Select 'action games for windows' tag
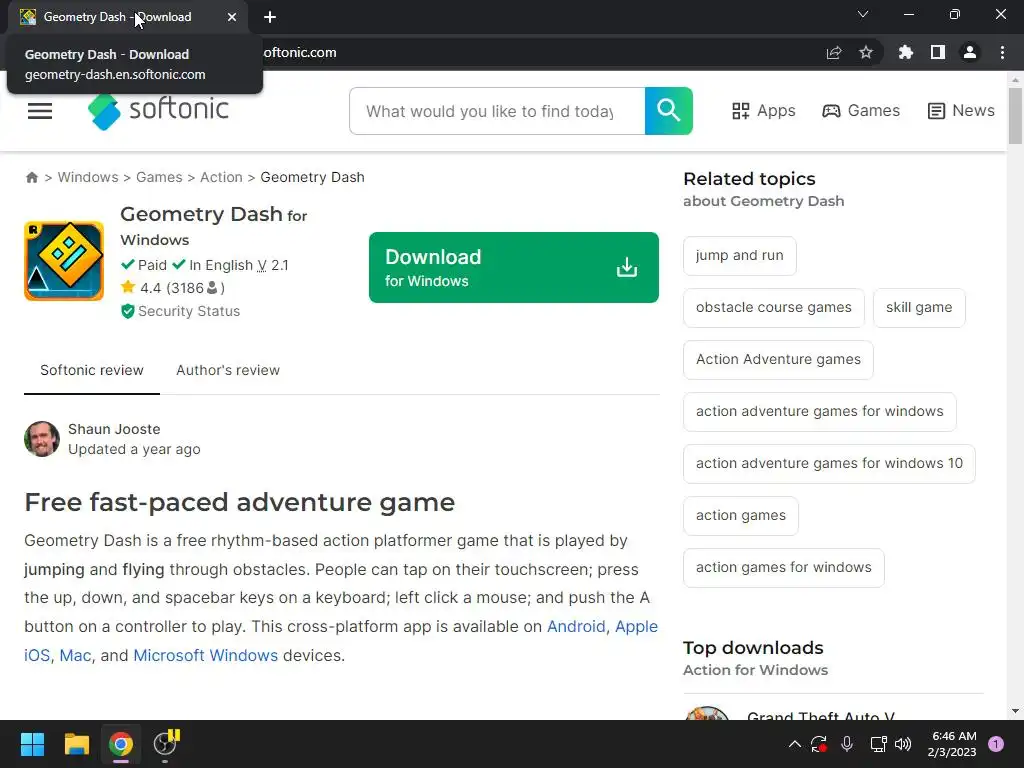The image size is (1024, 768). click(784, 568)
